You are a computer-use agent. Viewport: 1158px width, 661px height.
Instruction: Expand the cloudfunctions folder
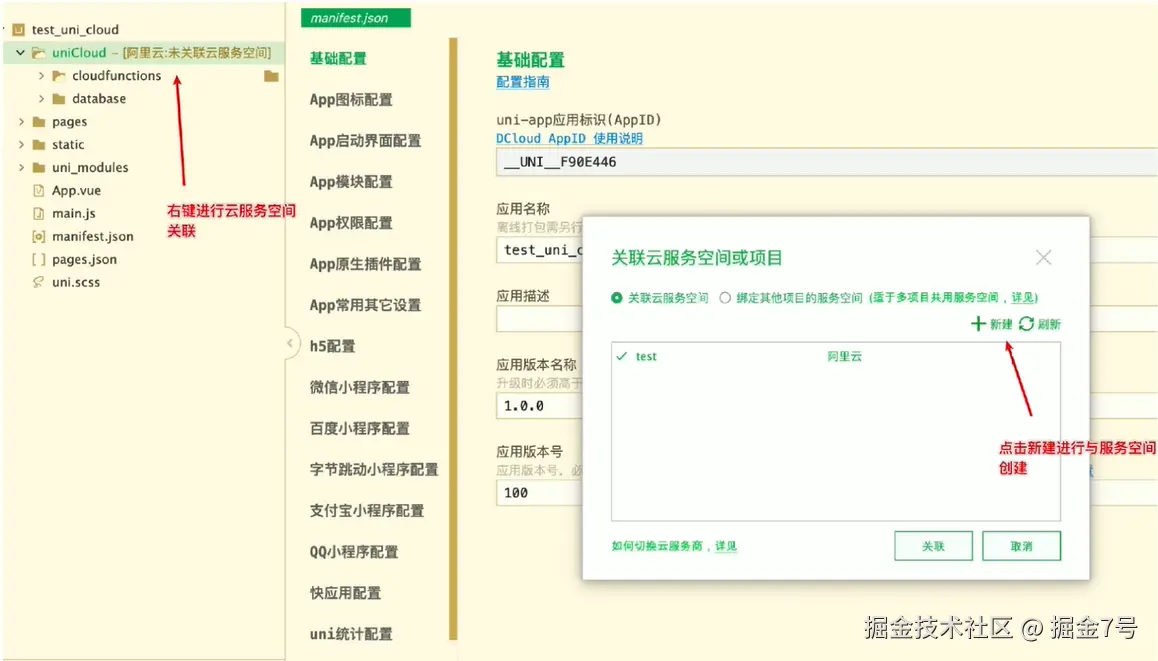[x=41, y=75]
